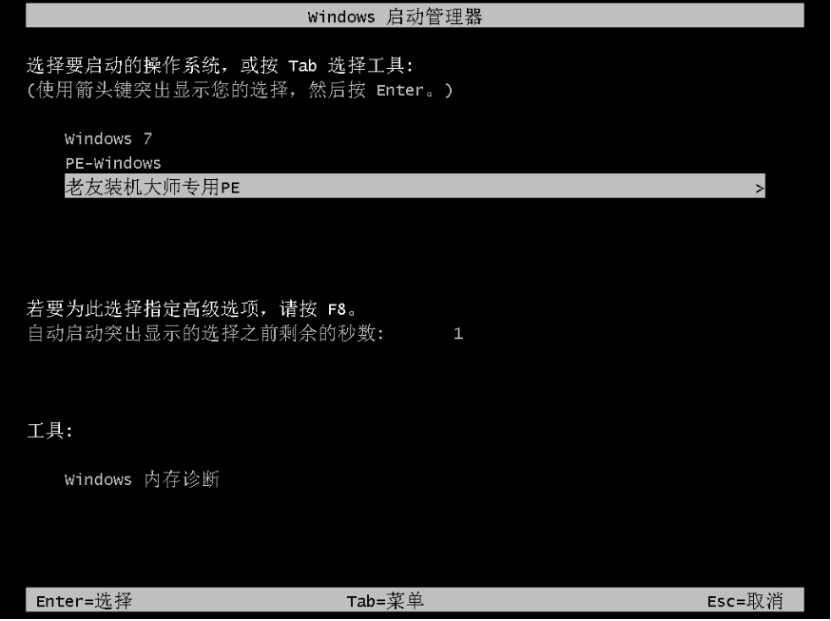This screenshot has height=621, width=831.
Task: Select the PE-Windows boot entry
Action: click(x=113, y=163)
